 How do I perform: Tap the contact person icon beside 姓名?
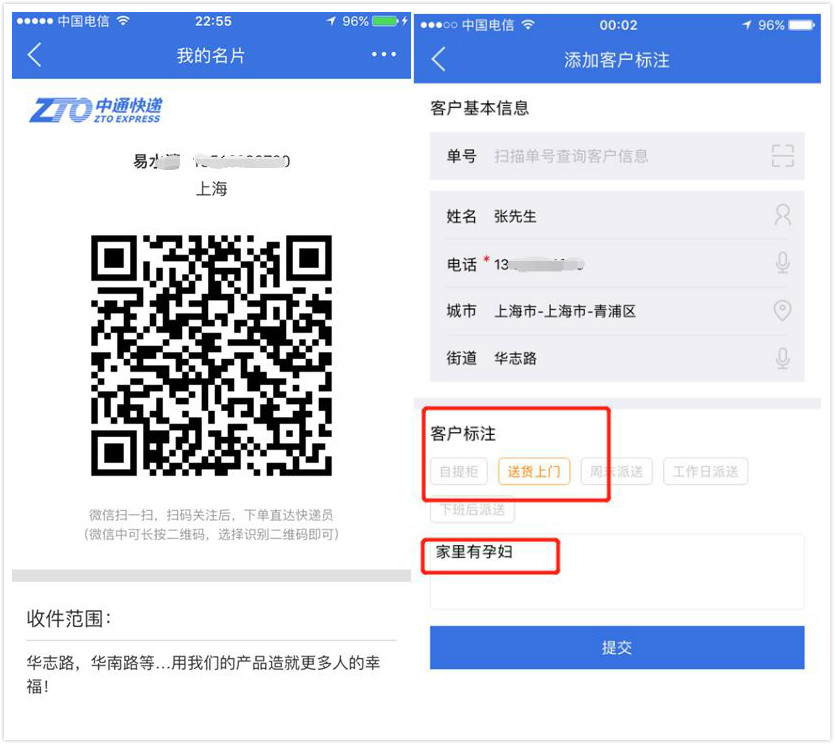click(782, 215)
